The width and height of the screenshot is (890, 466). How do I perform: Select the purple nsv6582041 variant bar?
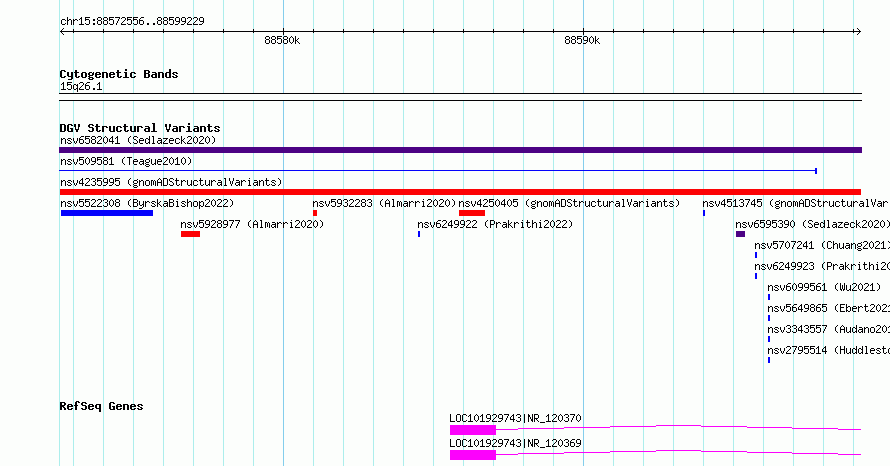460,150
